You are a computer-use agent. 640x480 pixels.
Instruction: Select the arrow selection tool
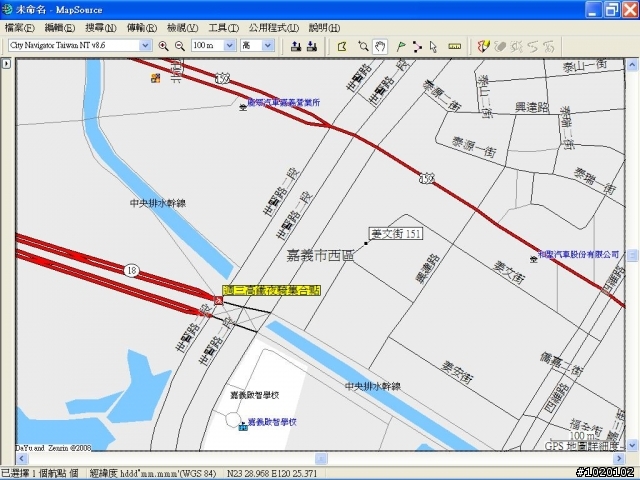point(433,46)
